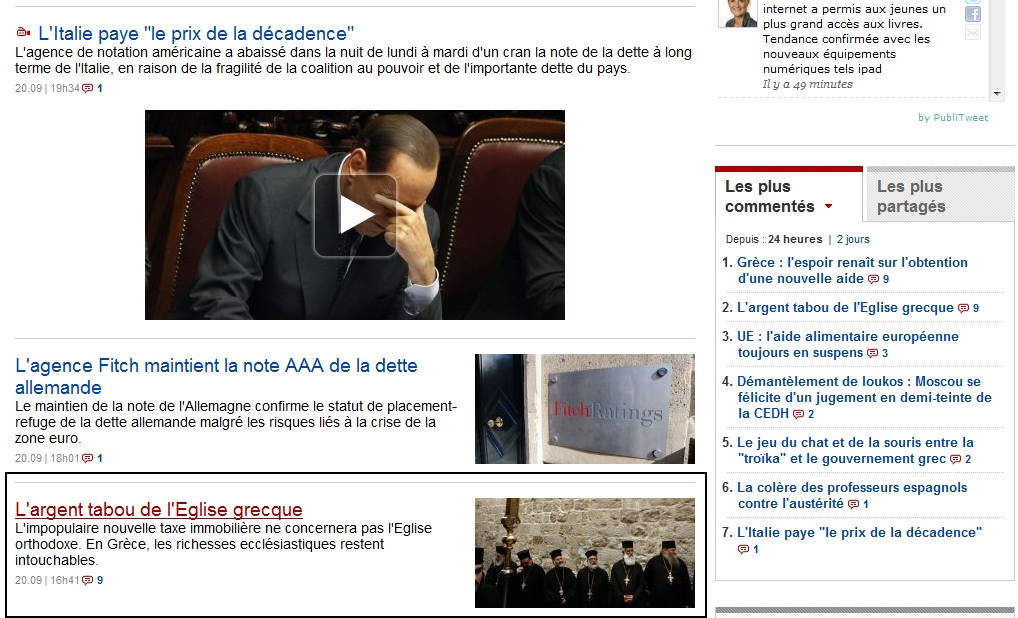
Task: Click comment bubble under L'argent tabou article
Action: [x=88, y=581]
